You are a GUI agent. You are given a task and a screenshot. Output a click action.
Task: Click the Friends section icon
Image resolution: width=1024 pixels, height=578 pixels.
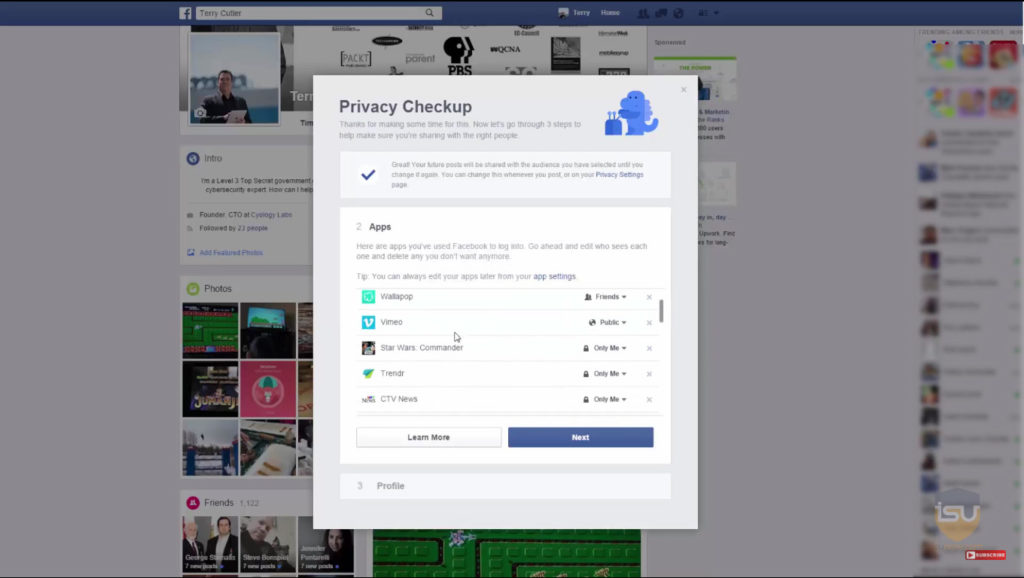click(193, 503)
